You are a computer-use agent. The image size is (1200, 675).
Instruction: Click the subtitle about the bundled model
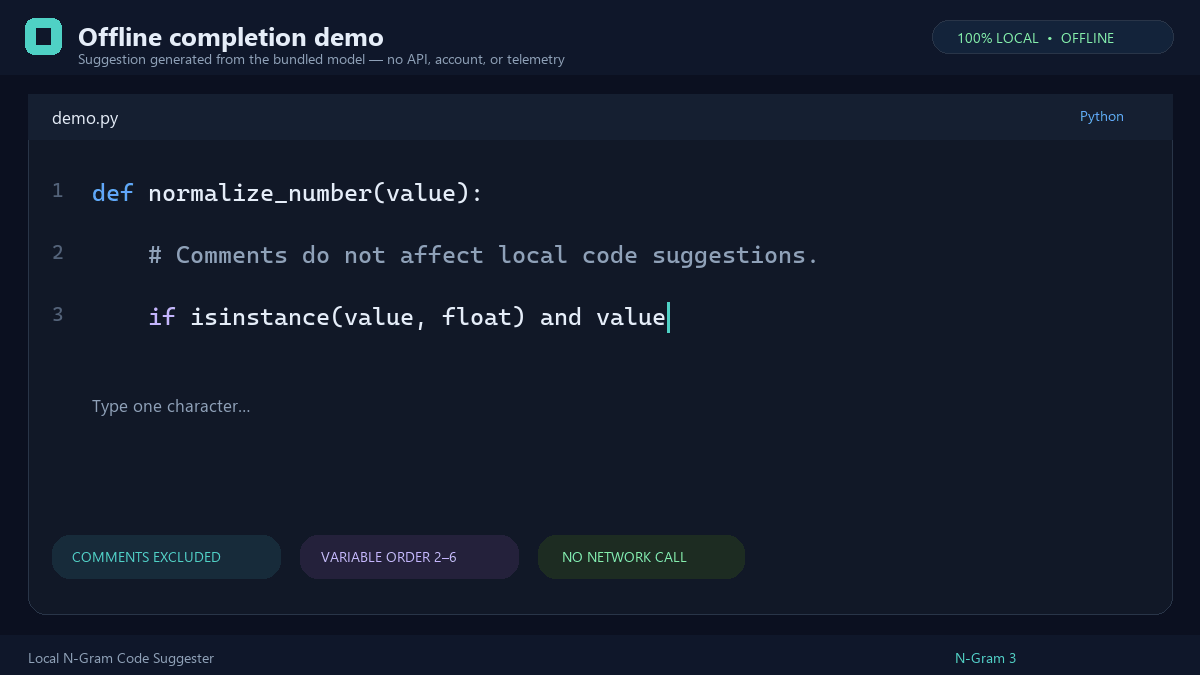pos(321,60)
